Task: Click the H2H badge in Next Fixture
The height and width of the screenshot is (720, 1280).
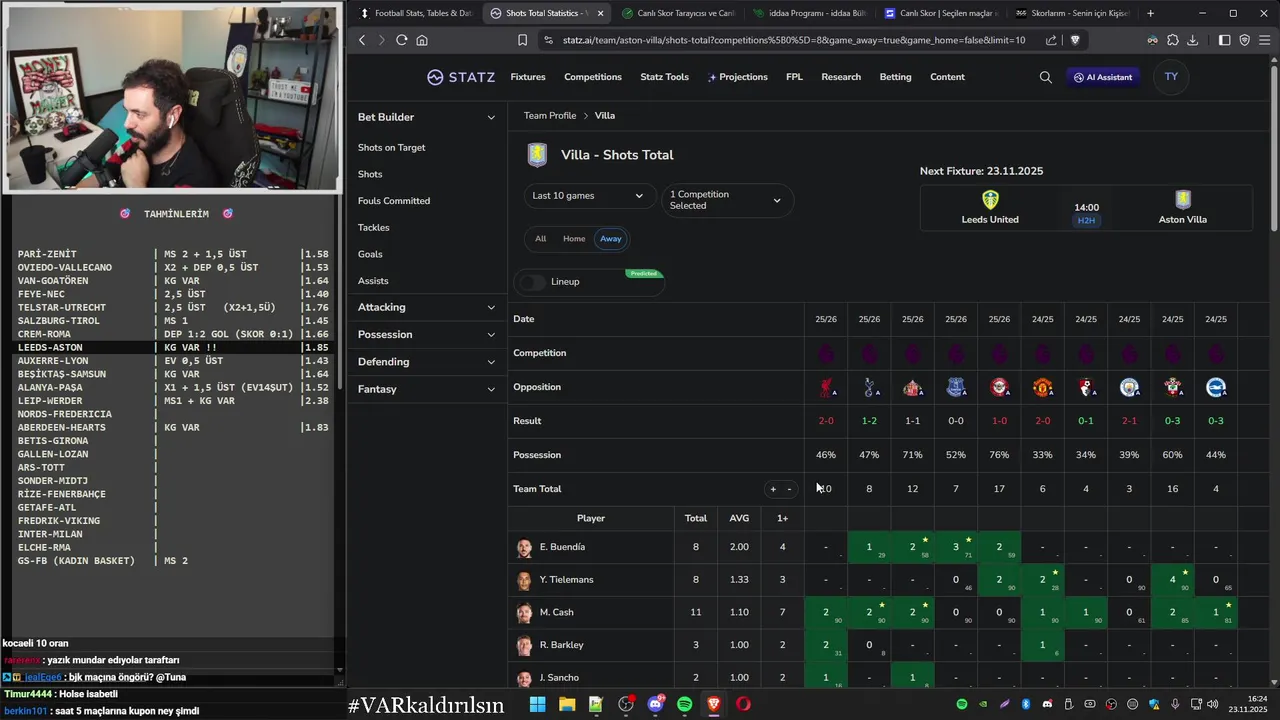Action: pyautogui.click(x=1086, y=220)
